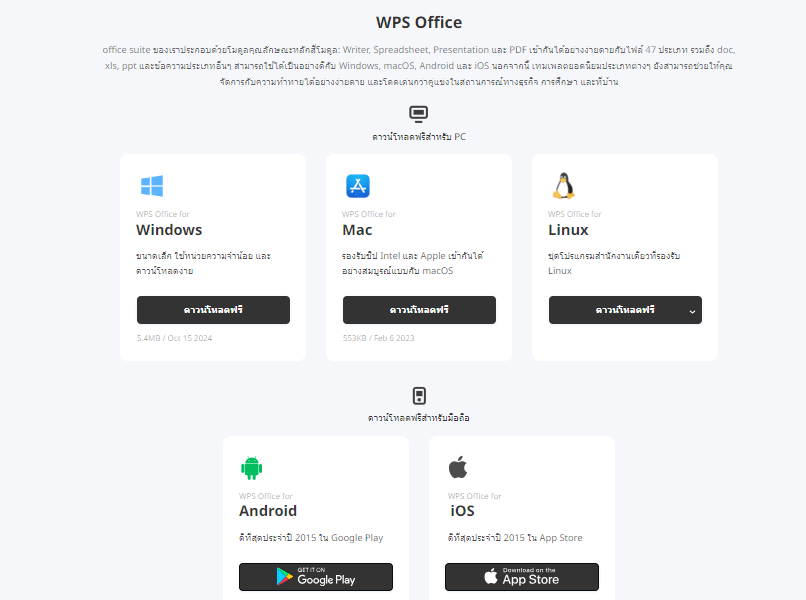Click the Windows logo icon

coord(152,186)
